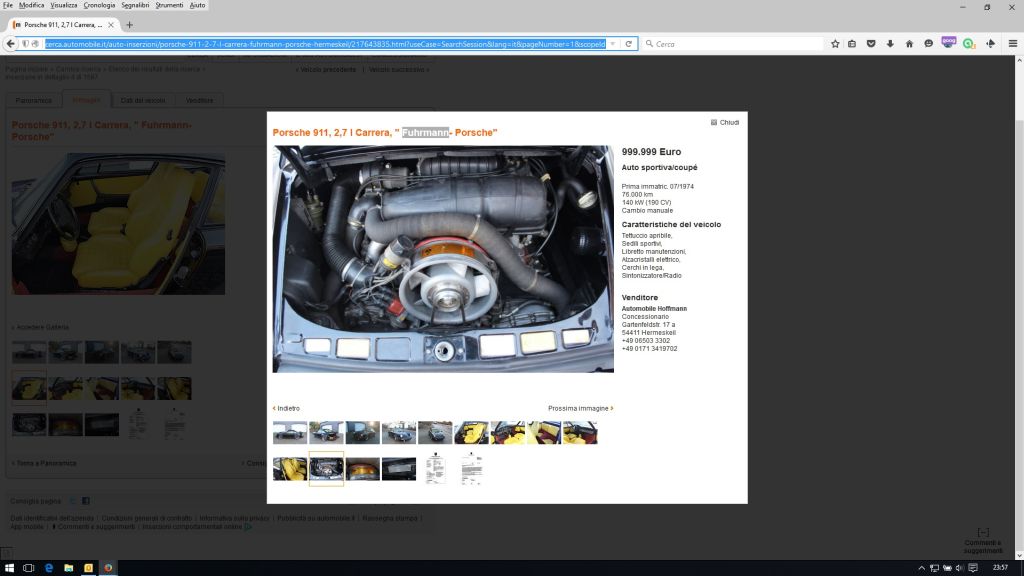Click the Panoramica tab in background page
This screenshot has width=1024, height=576.
tap(33, 101)
